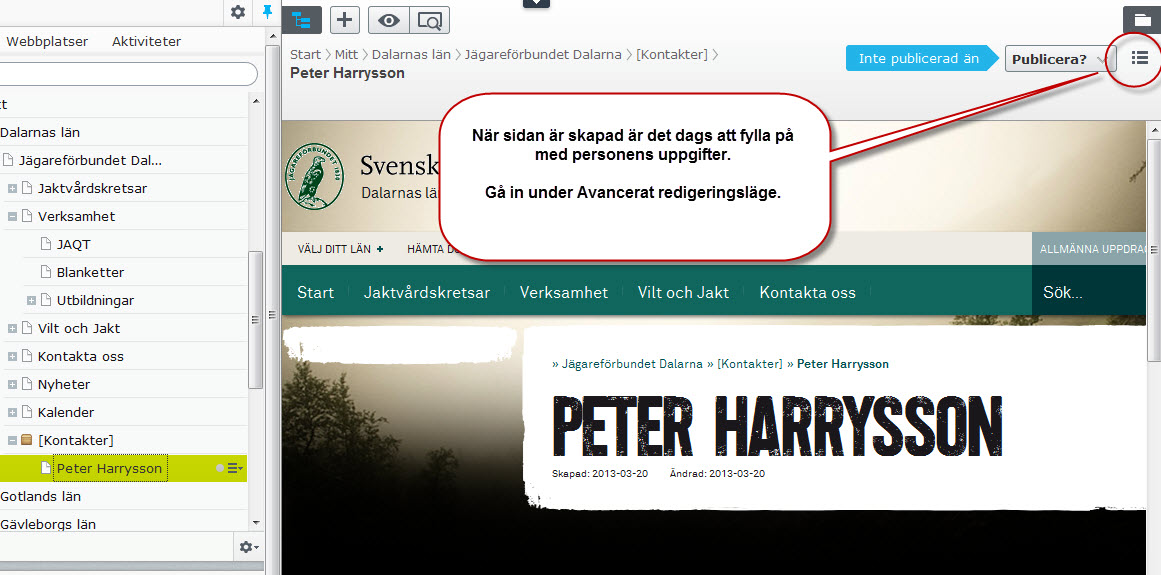Click Dalarnas län in the top breadcrumb

click(412, 55)
